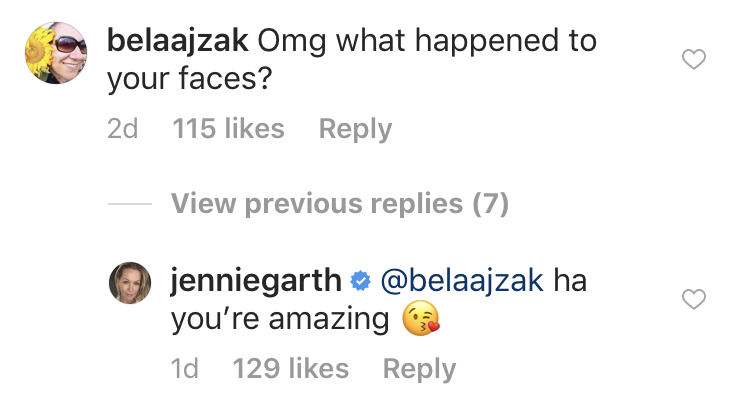Image resolution: width=750 pixels, height=410 pixels.
Task: Show the 115 likes list
Action: click(228, 129)
